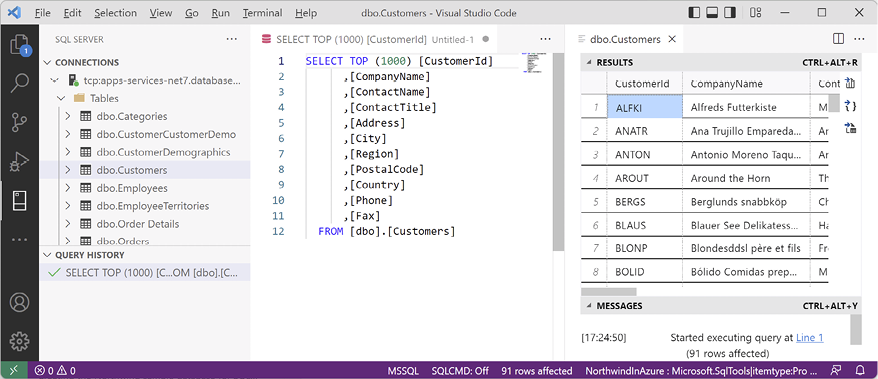Image resolution: width=878 pixels, height=379 pixels.
Task: Click the CompanyName column header
Action: tap(746, 83)
